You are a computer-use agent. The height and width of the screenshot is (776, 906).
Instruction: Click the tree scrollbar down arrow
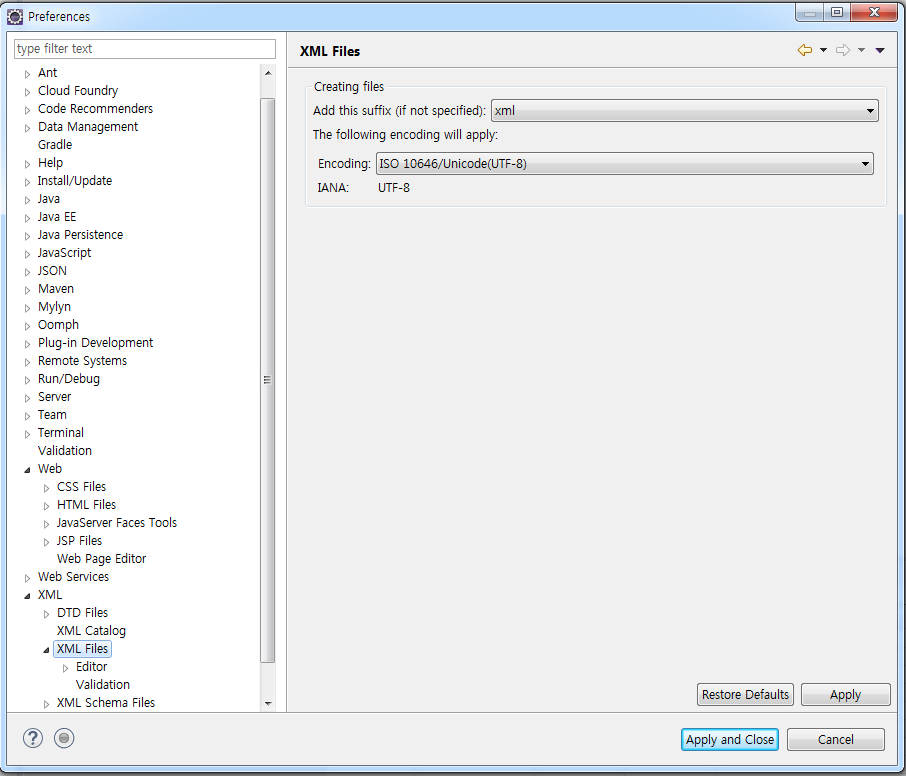[268, 703]
